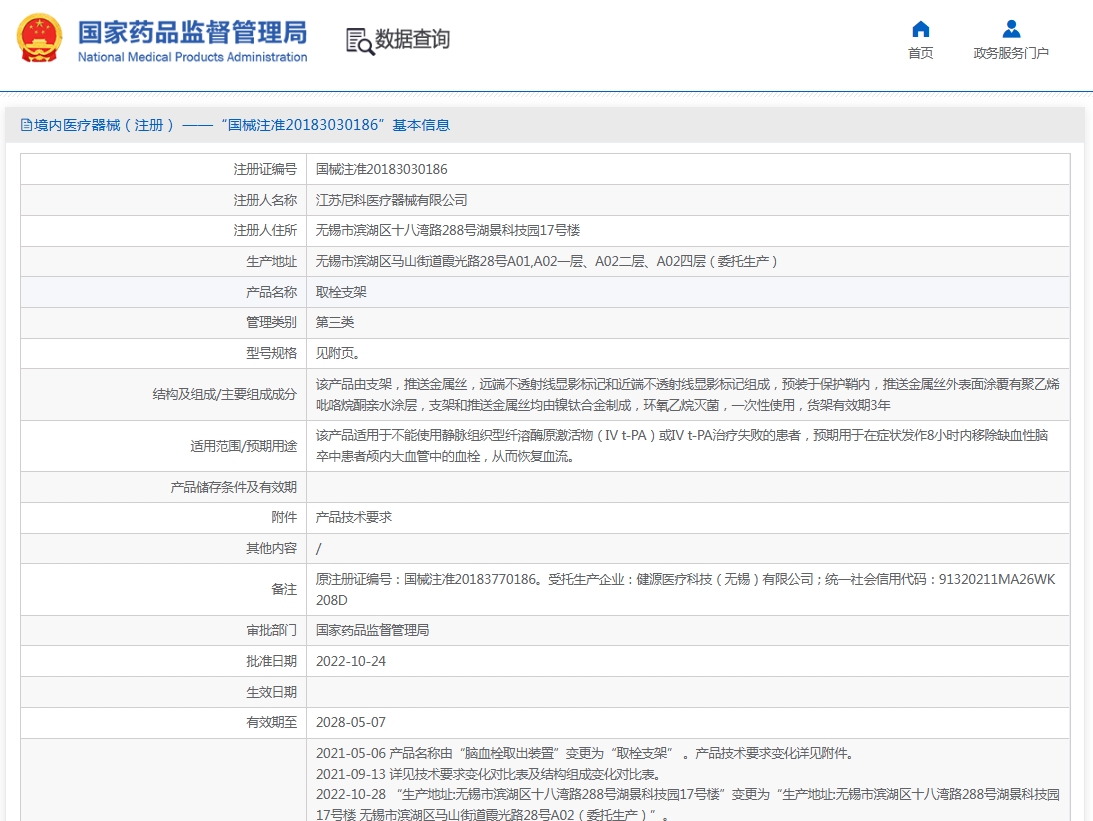Click the 注册人住所 label
The height and width of the screenshot is (821, 1093).
[x=265, y=231]
